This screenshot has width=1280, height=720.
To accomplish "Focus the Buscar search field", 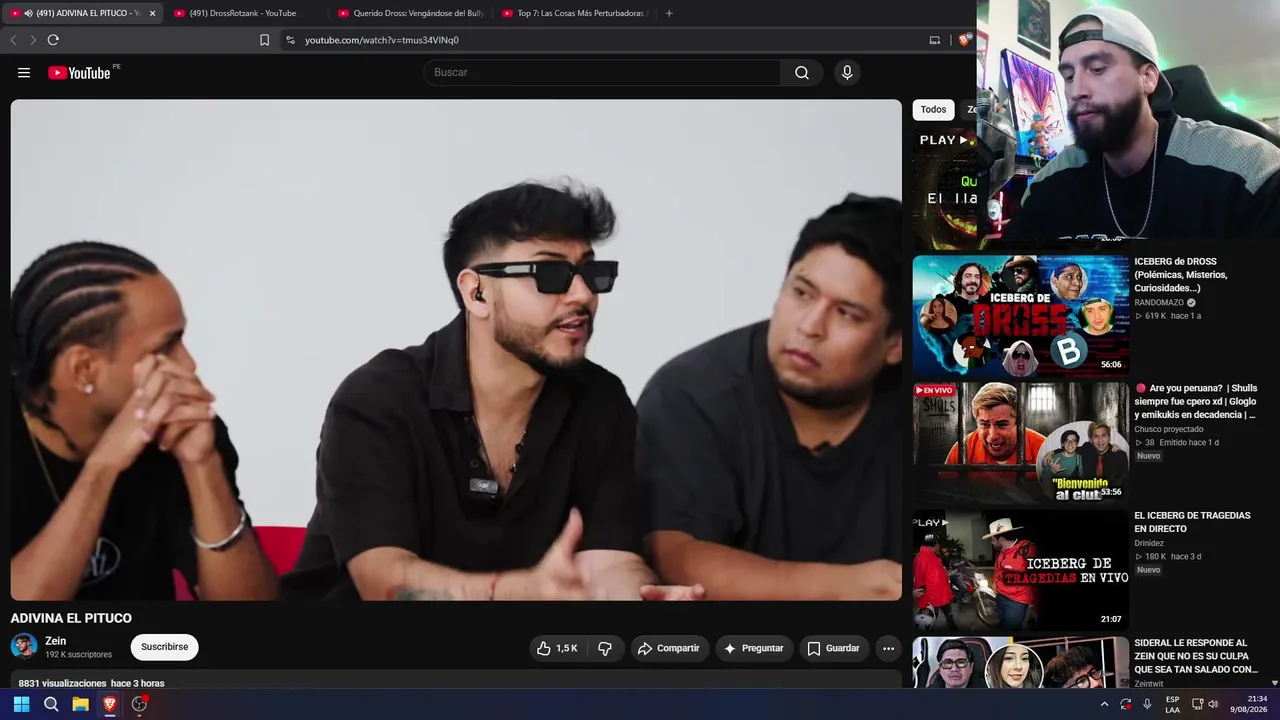I will pos(602,72).
